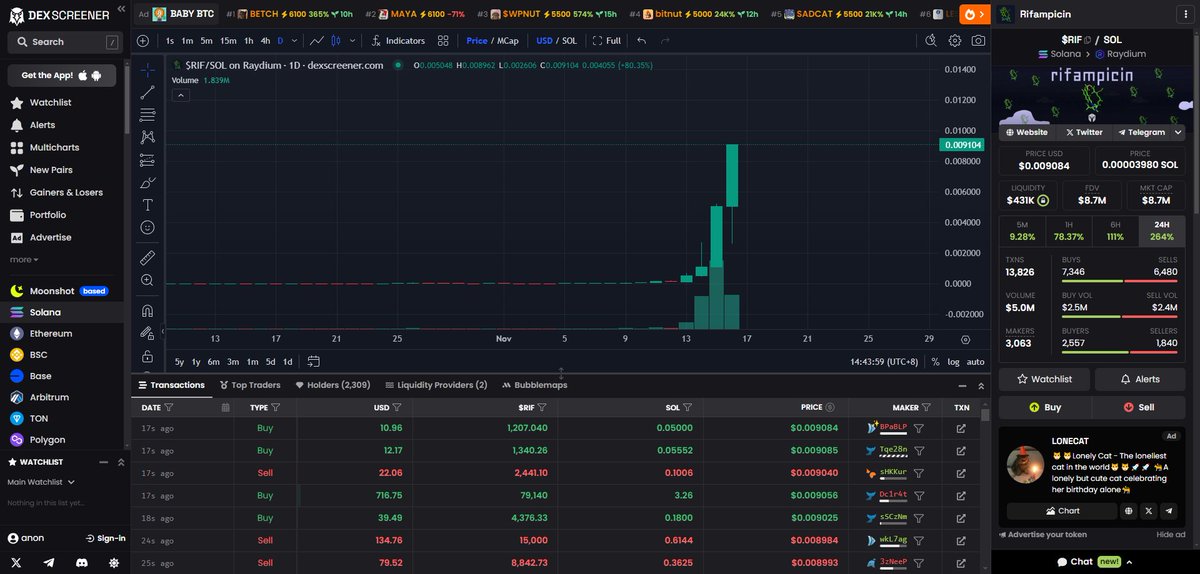Set chart range to 3m
1200x574 pixels.
(232, 362)
